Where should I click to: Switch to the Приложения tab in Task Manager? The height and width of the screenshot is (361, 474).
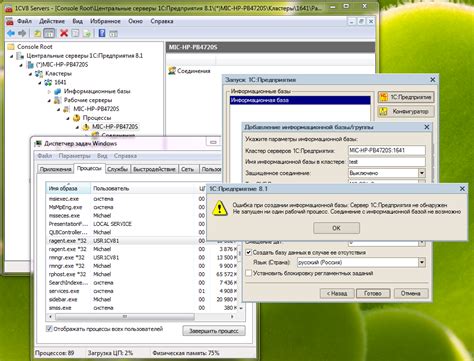[x=55, y=169]
